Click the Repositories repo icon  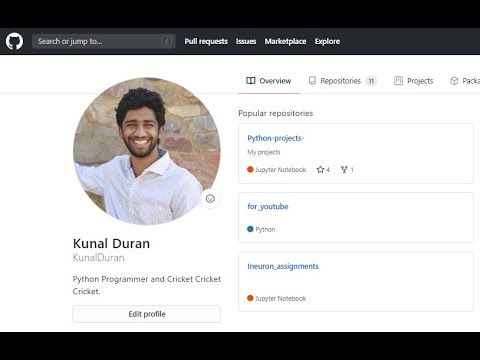tap(312, 81)
